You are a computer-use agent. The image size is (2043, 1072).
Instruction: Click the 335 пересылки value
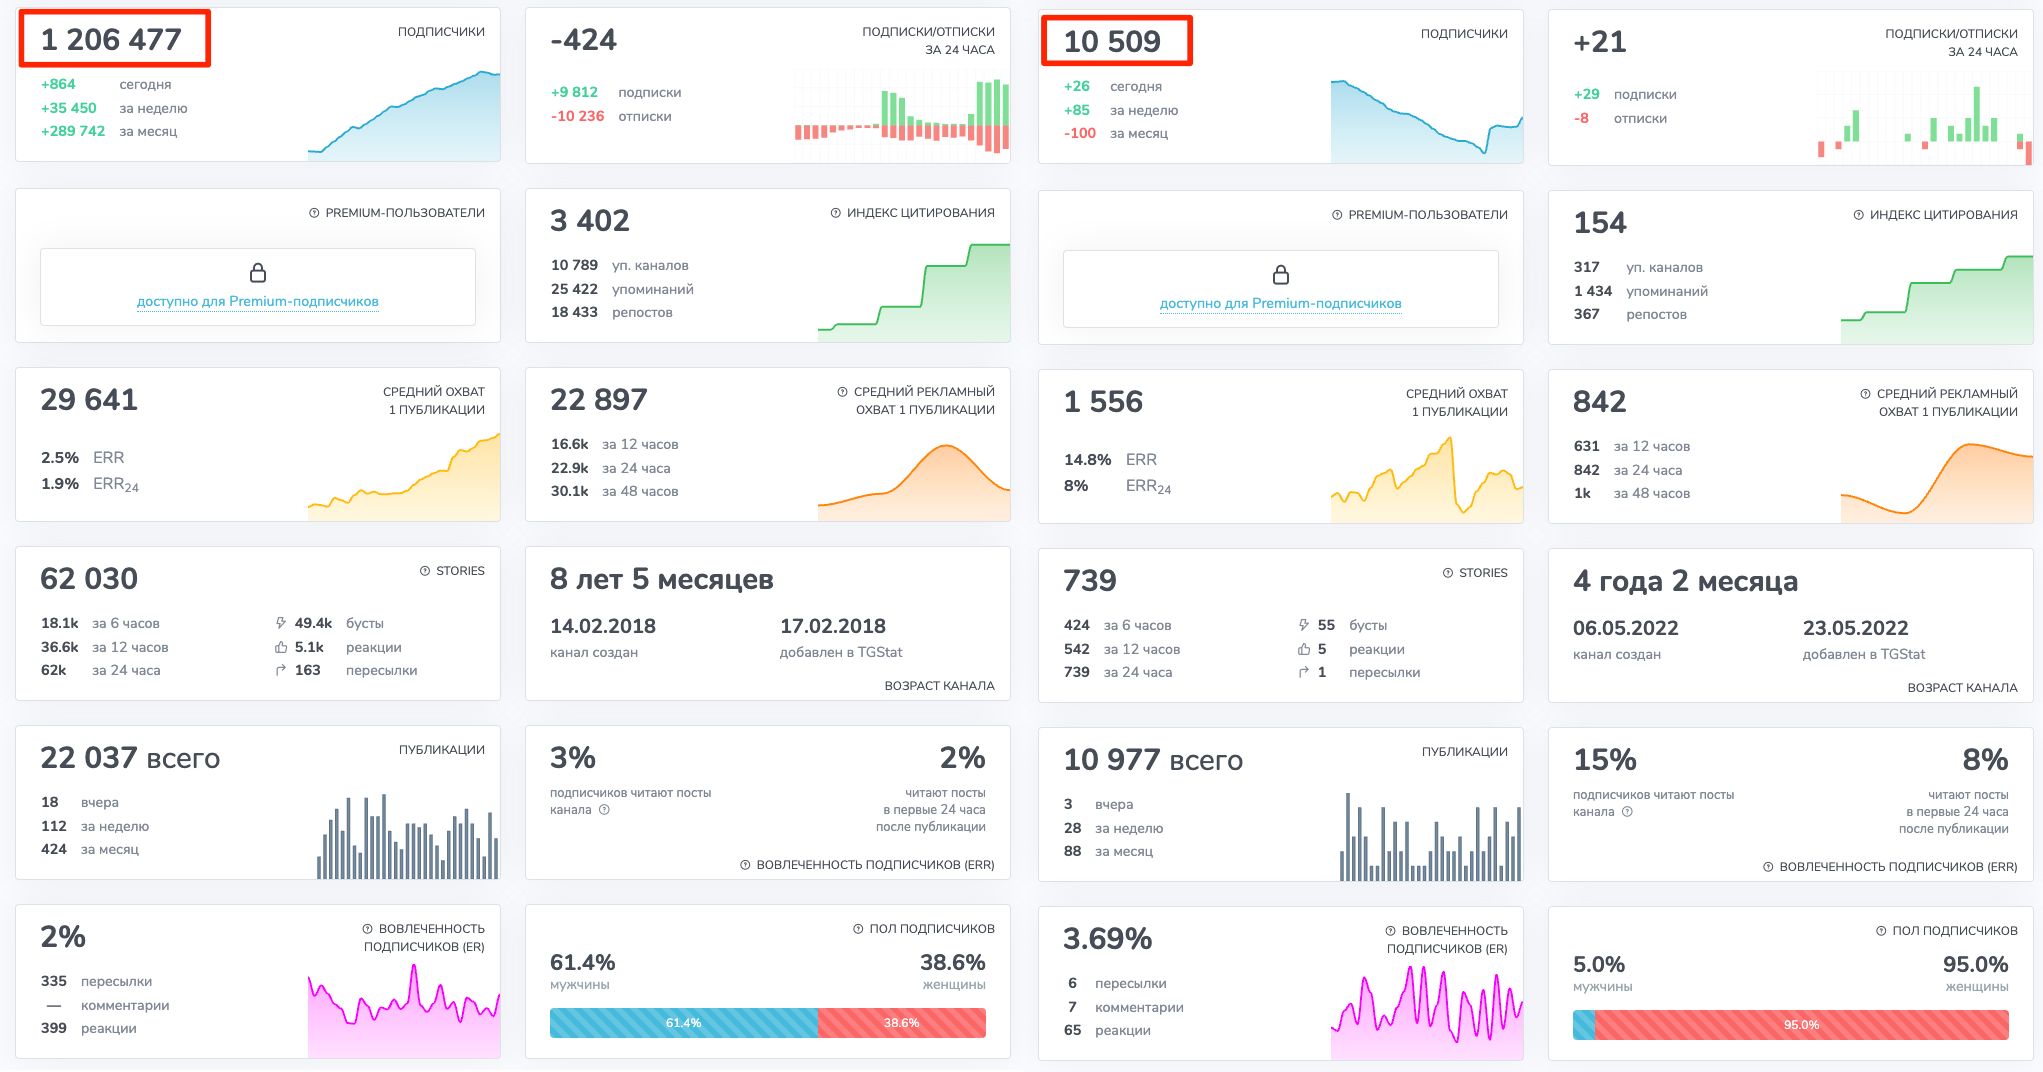[x=54, y=981]
